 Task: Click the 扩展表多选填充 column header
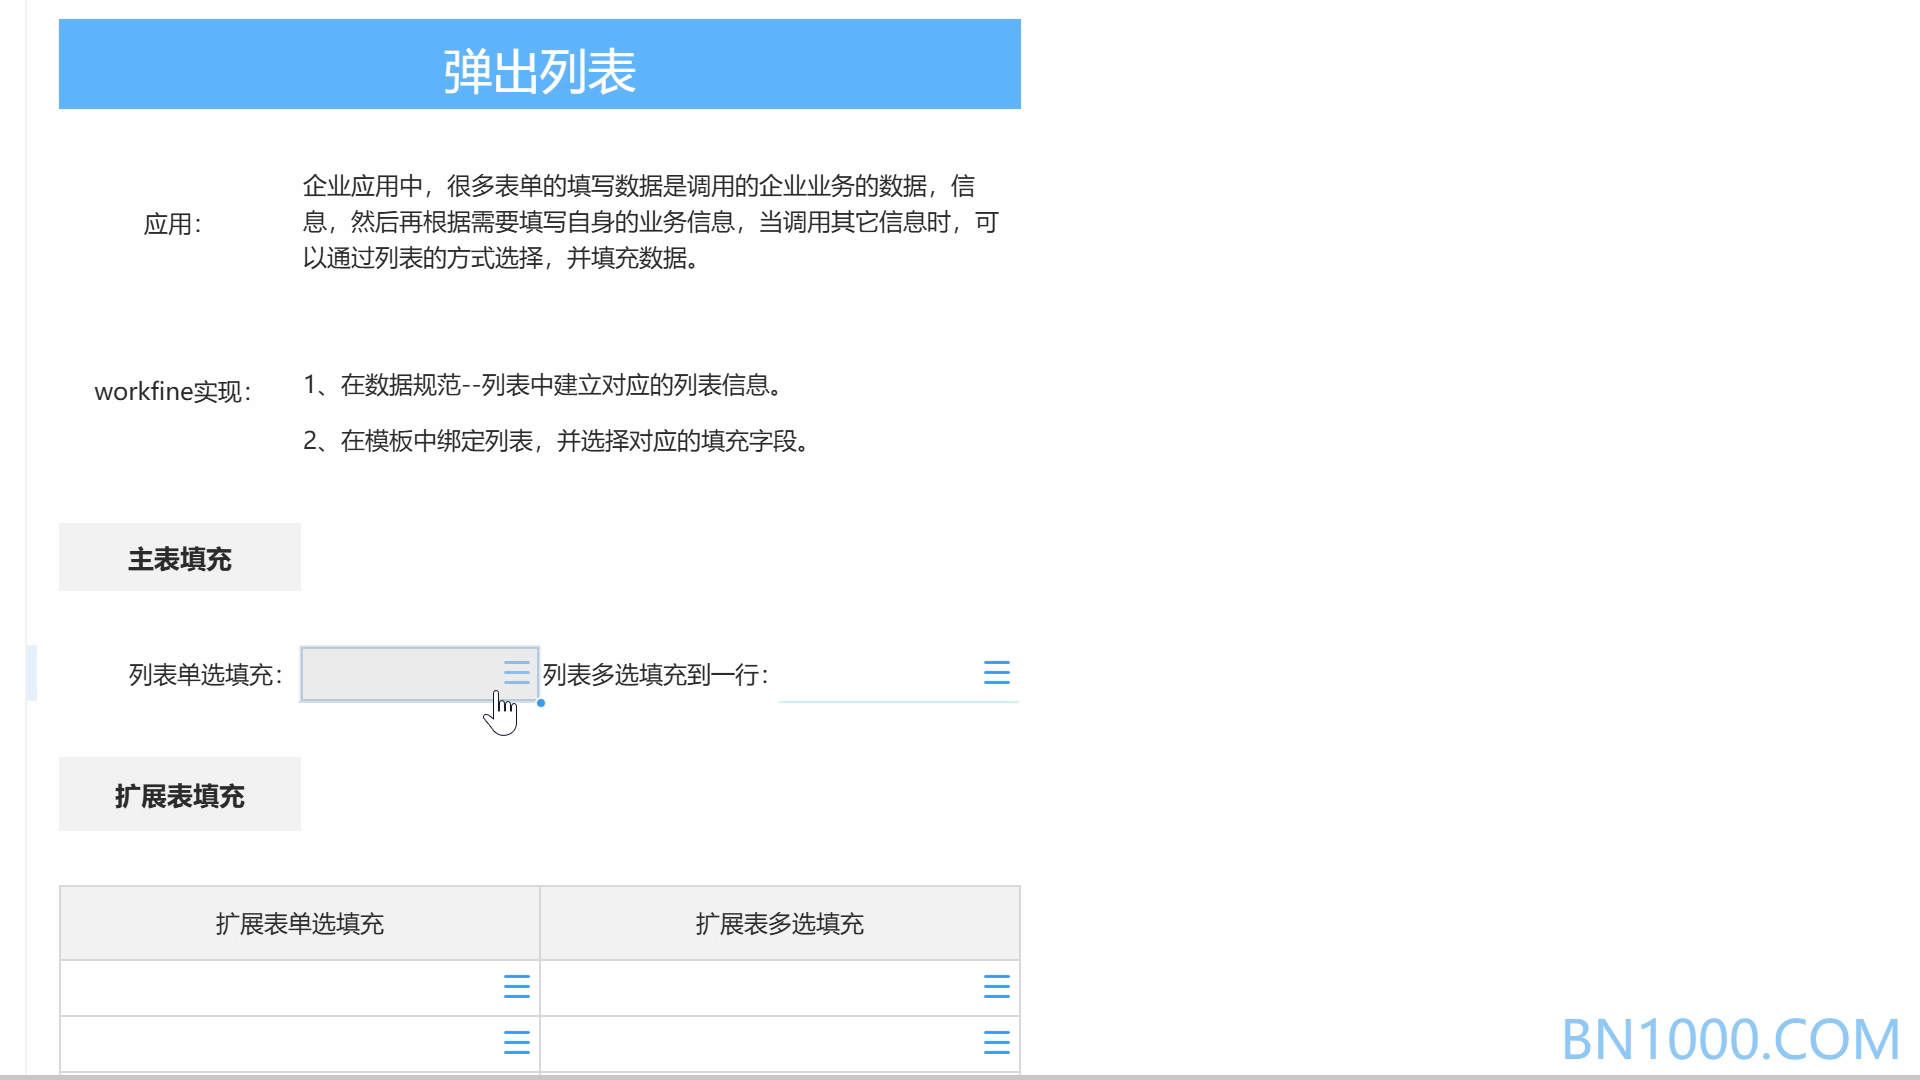point(780,923)
